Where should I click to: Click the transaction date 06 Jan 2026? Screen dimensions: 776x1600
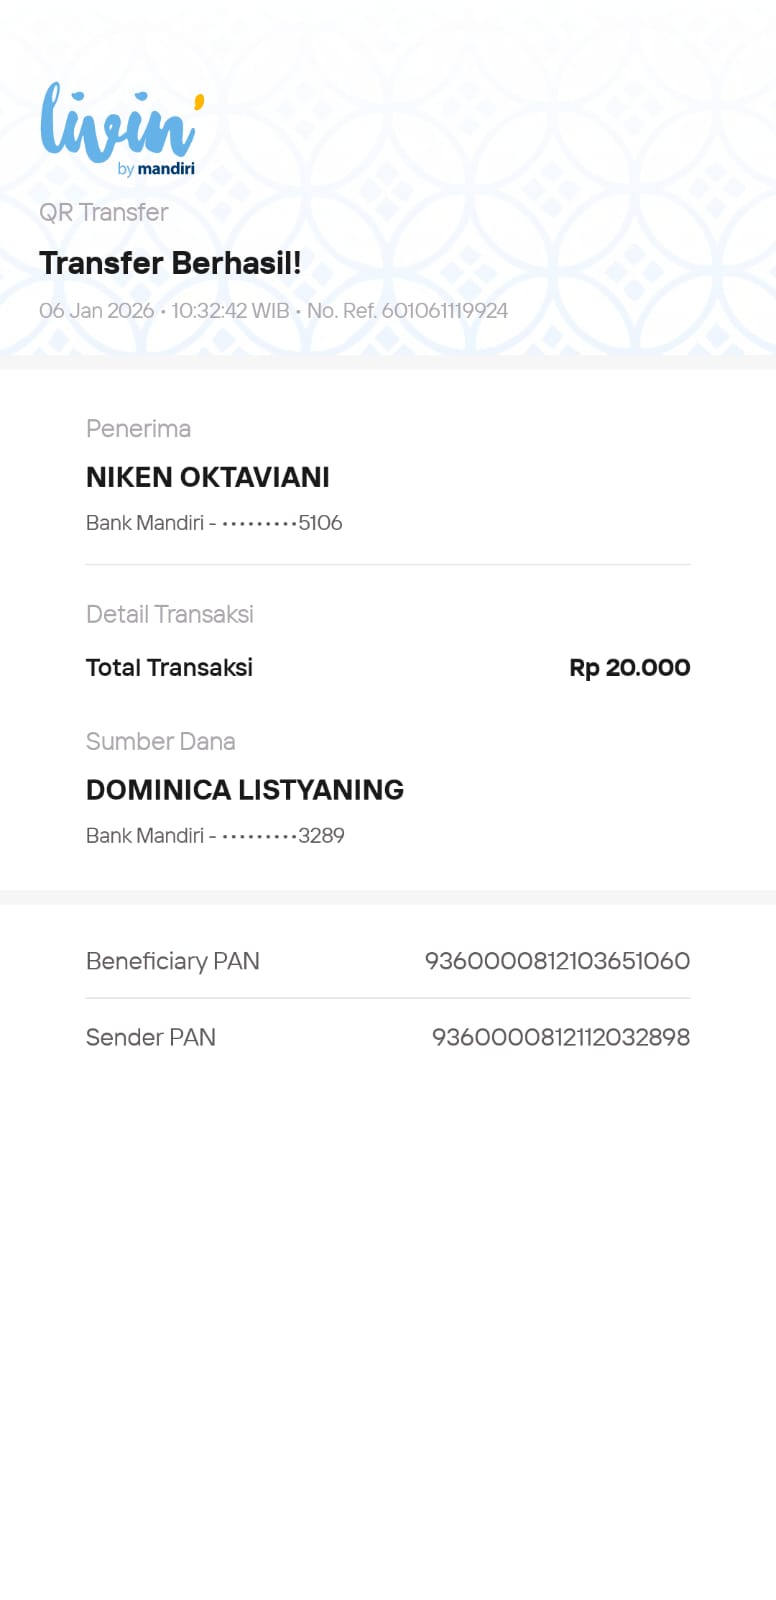coord(96,311)
